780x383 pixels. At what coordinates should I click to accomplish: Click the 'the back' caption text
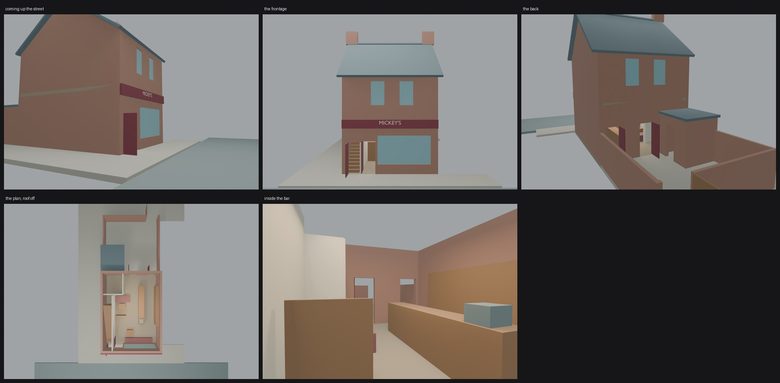pos(530,9)
